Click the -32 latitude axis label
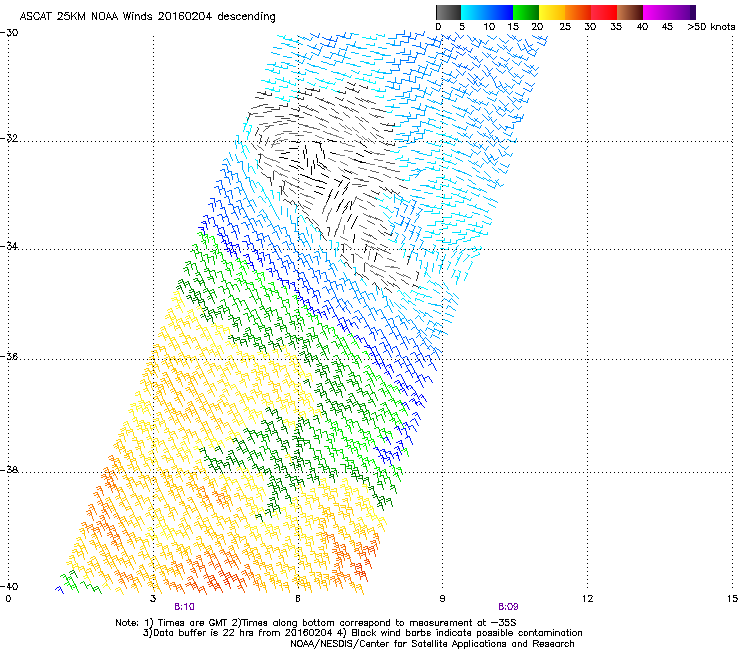The image size is (740, 650). point(9,138)
